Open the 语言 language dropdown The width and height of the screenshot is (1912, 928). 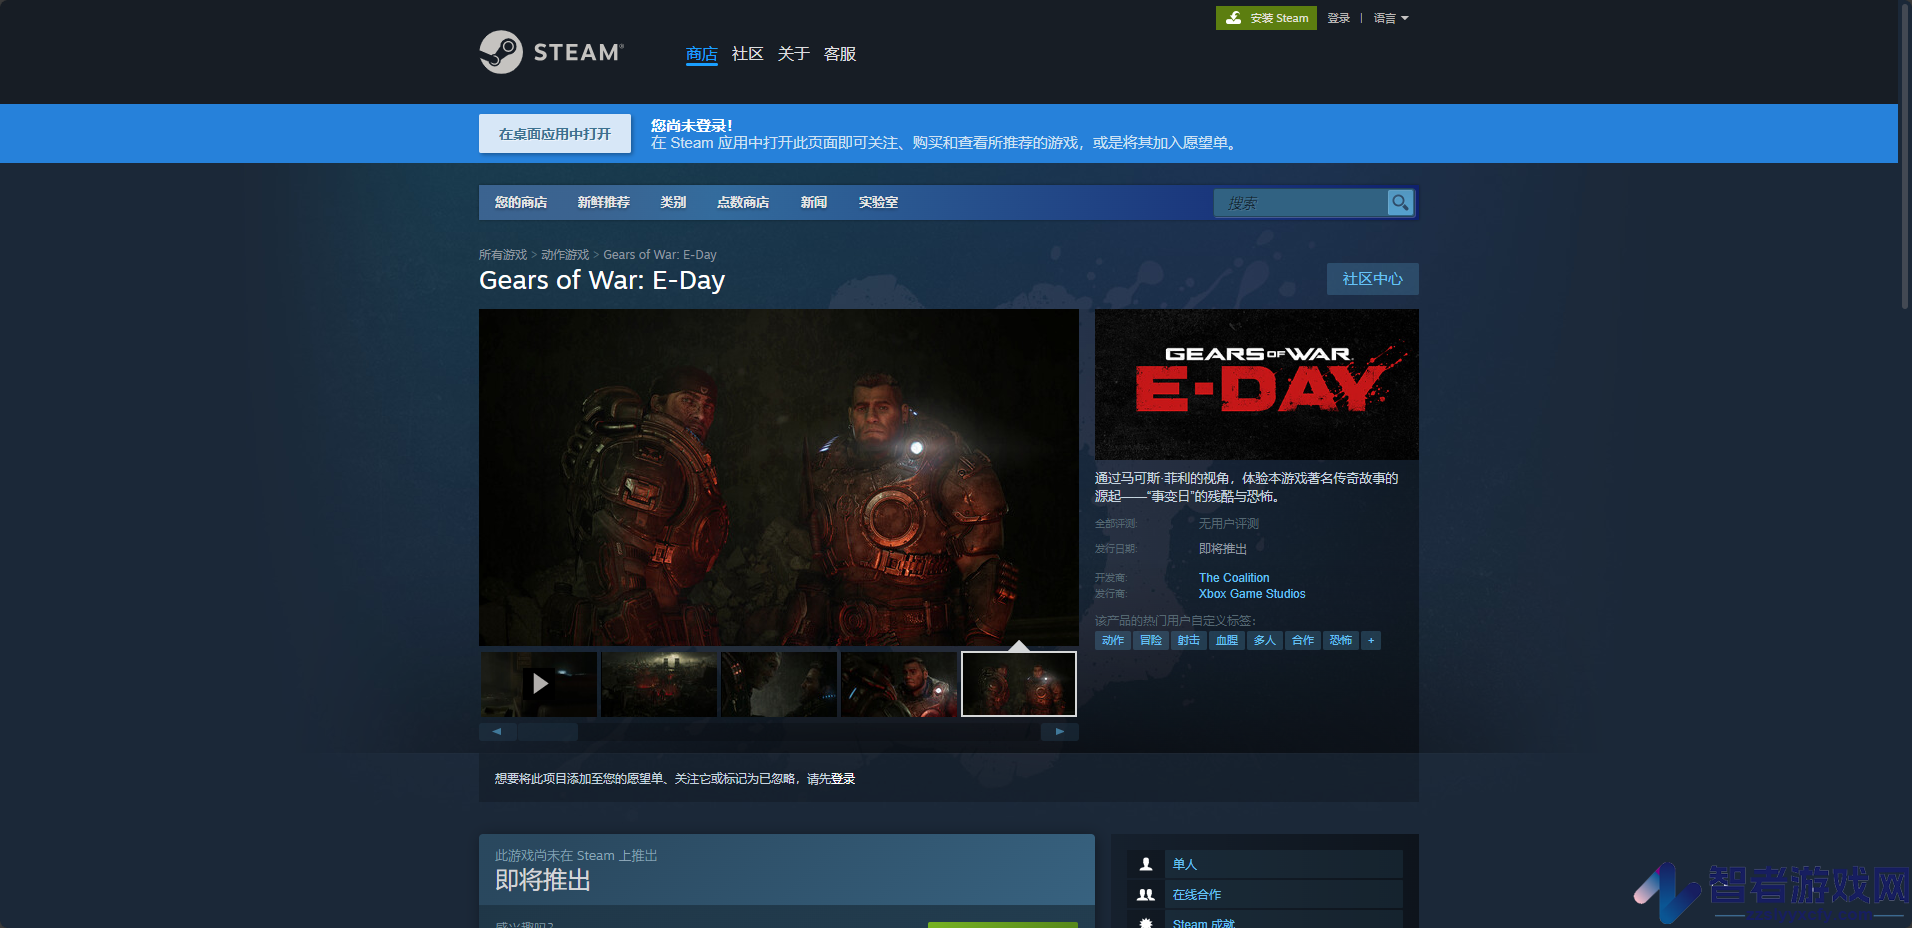[x=1391, y=18]
